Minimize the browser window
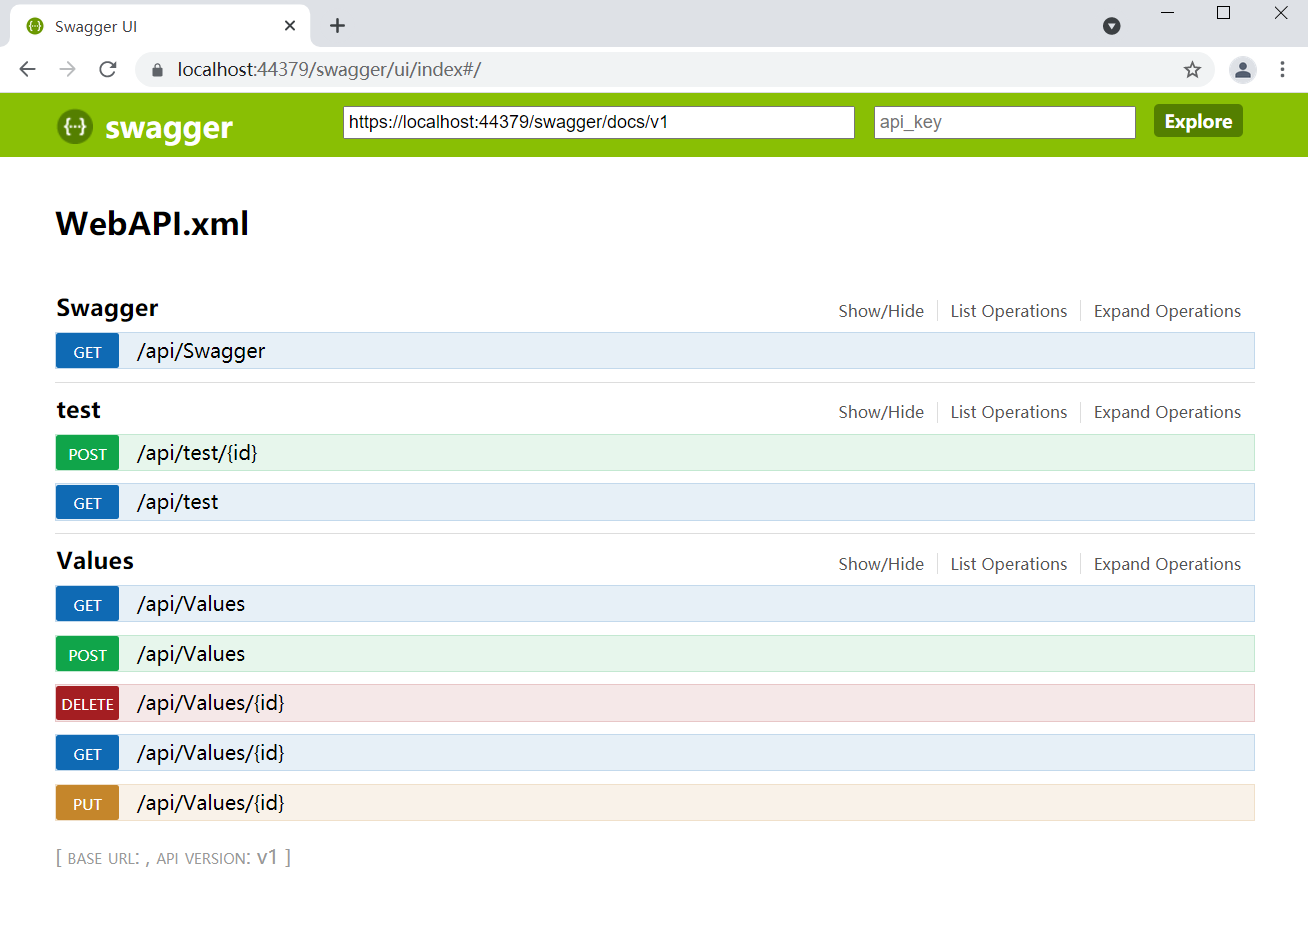Image resolution: width=1308 pixels, height=942 pixels. tap(1167, 13)
